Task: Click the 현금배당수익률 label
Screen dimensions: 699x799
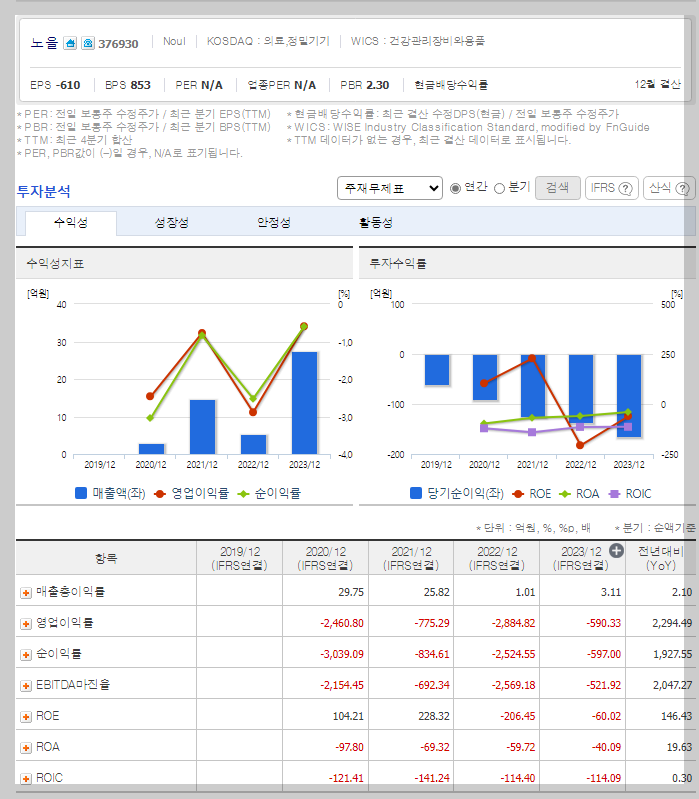Action: pos(451,85)
